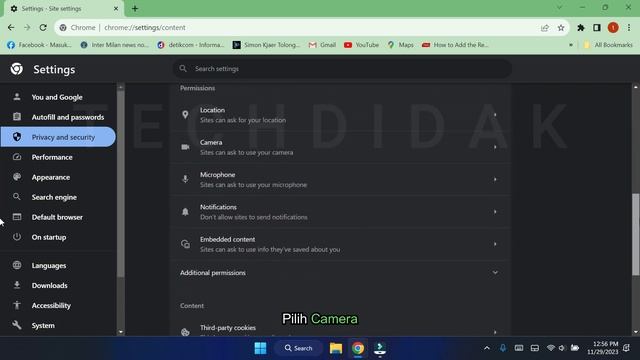The height and width of the screenshot is (360, 640).
Task: Click the Third-party cookies icon
Action: point(185,332)
